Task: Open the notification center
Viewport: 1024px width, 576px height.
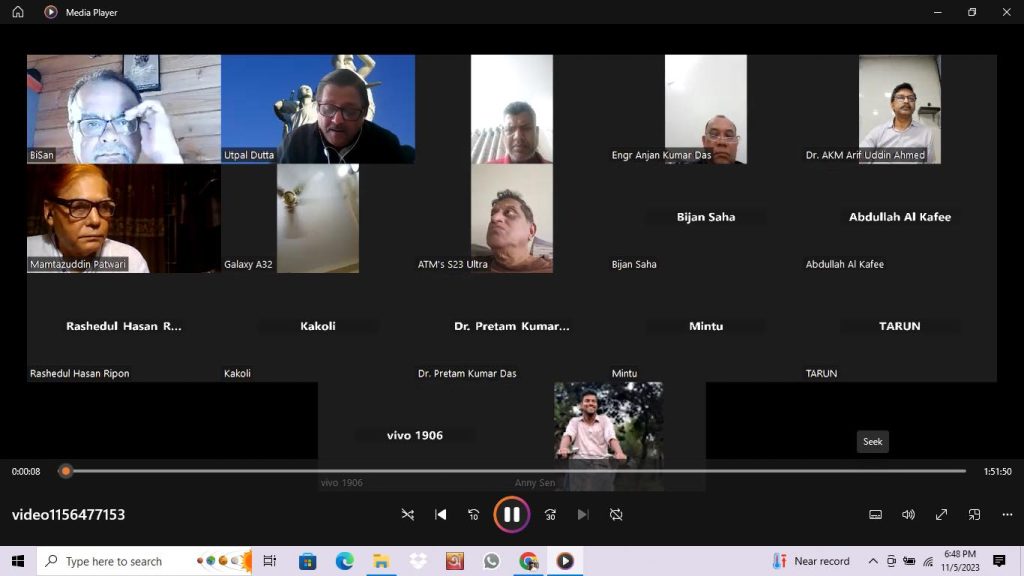Action: [x=998, y=561]
